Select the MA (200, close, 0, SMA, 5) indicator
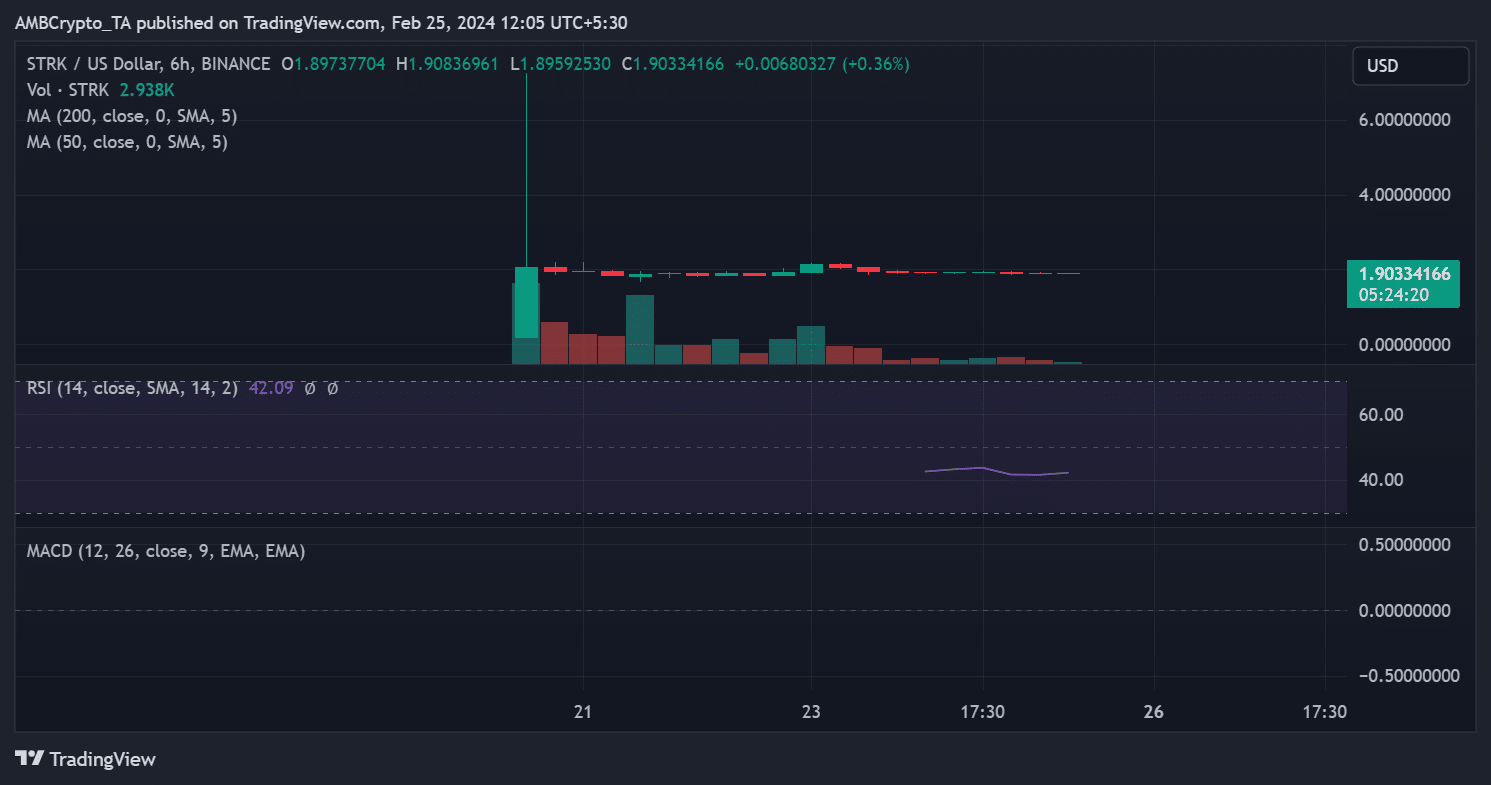Screen dimensions: 1491x785 132,116
